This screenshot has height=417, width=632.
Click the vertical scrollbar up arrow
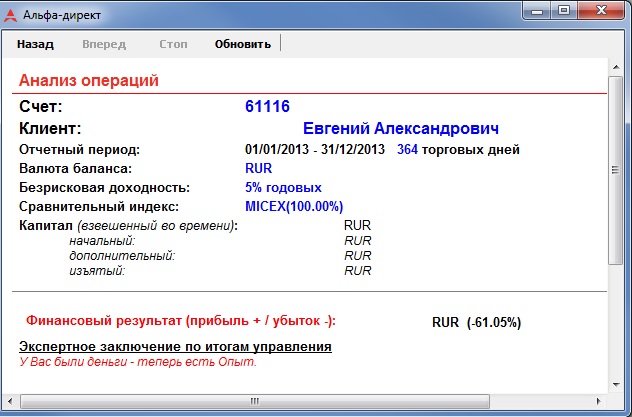click(x=616, y=67)
